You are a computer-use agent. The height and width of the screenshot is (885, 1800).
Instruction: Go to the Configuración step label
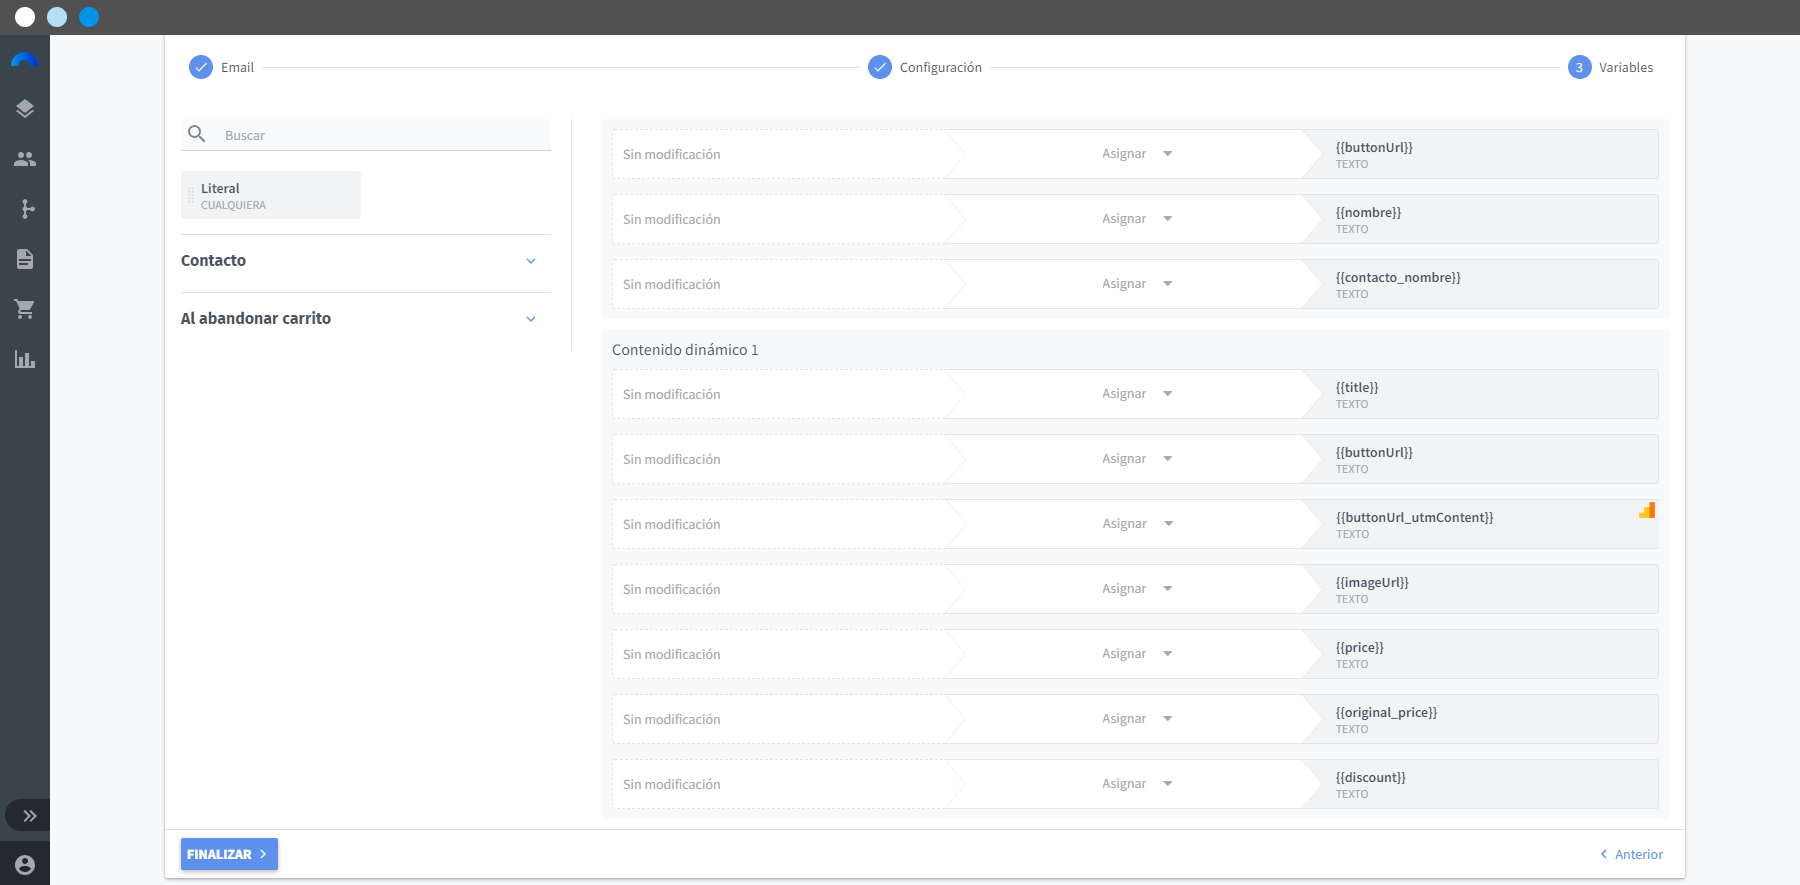click(941, 68)
